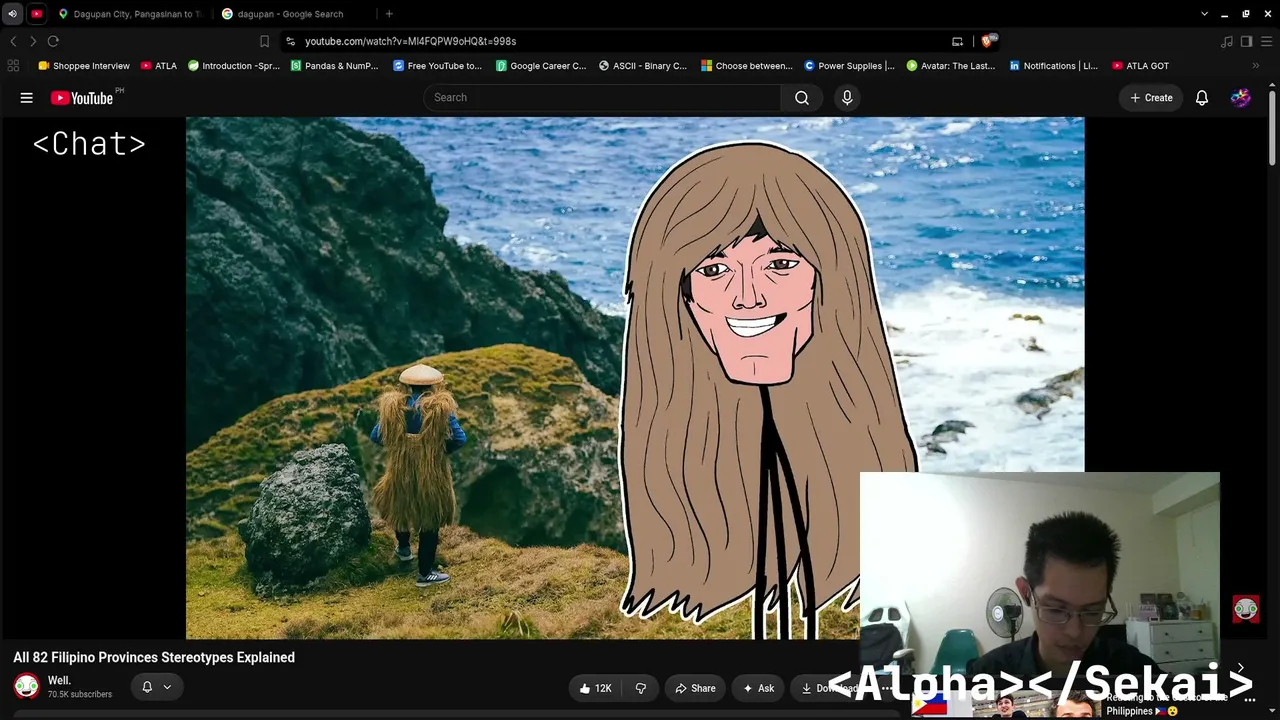Open the YouTube guide hamburger menu

[x=27, y=98]
